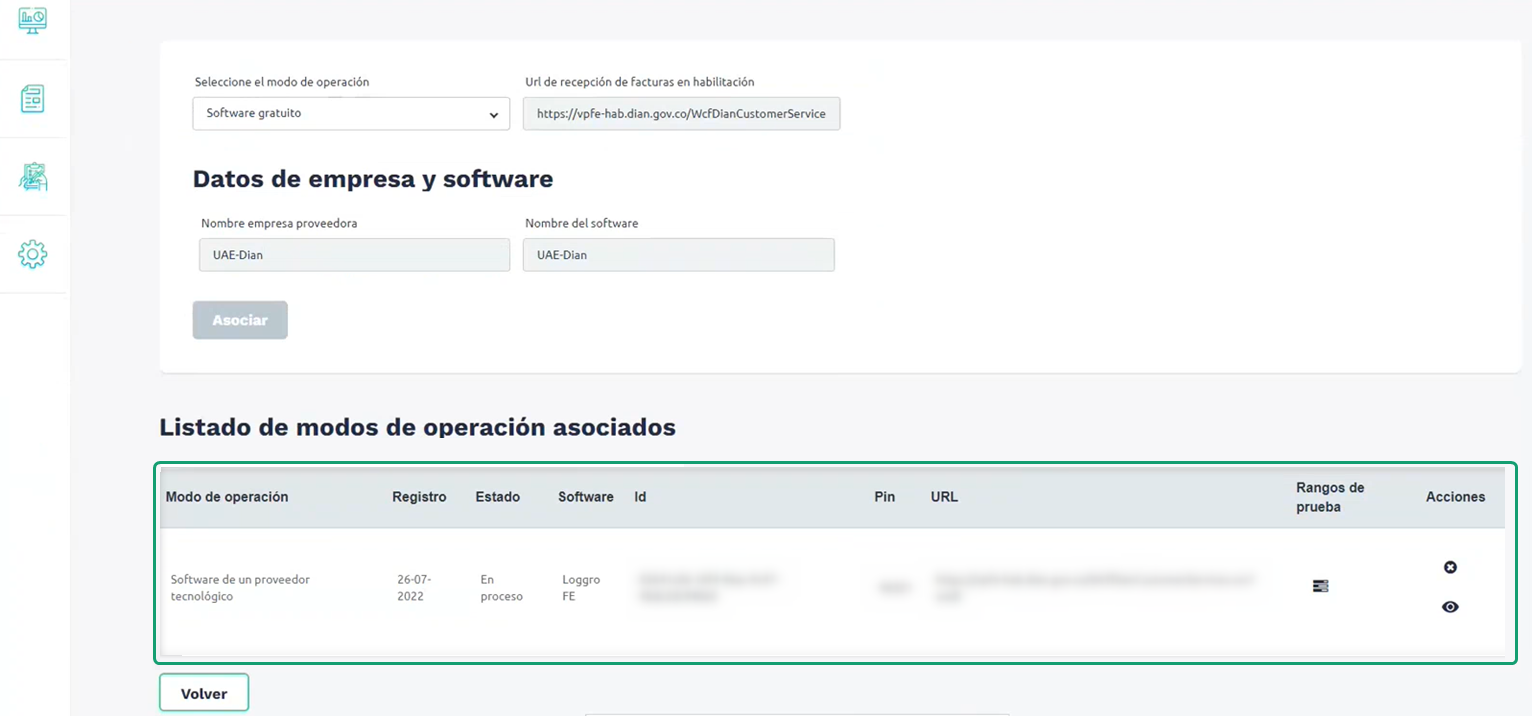Viewport: 1532px width, 716px height.
Task: Select the Estado column header
Action: tap(497, 497)
